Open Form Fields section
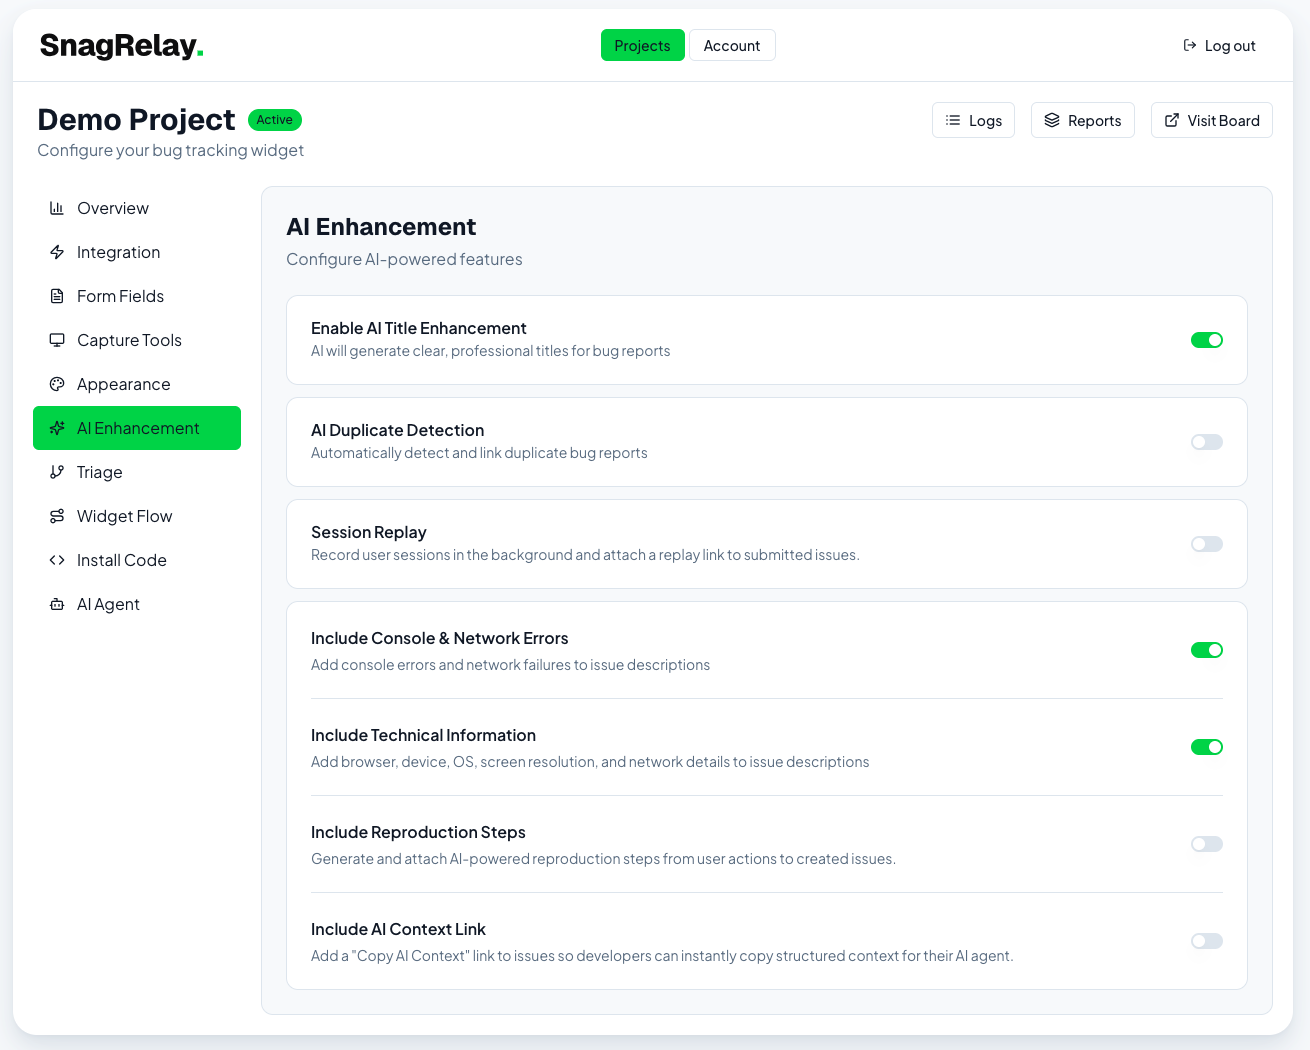1310x1050 pixels. pos(137,296)
